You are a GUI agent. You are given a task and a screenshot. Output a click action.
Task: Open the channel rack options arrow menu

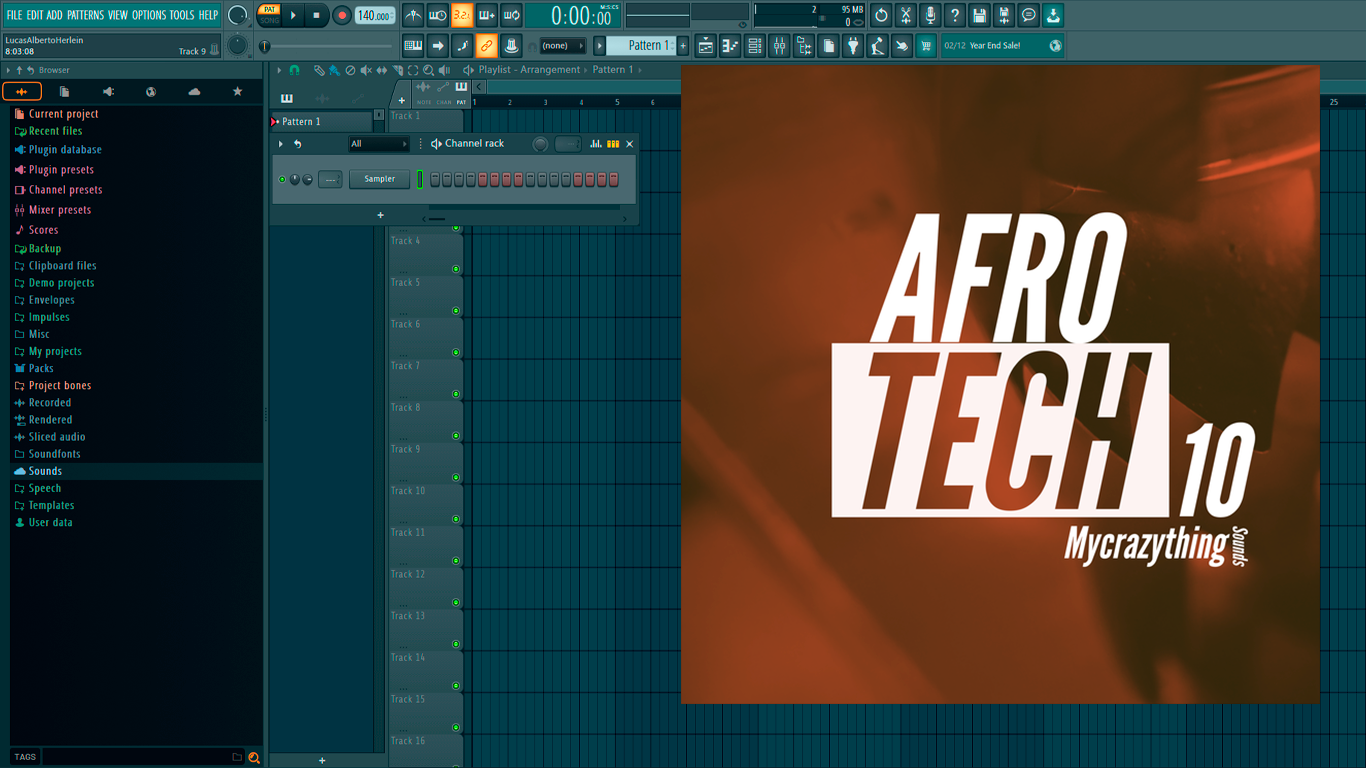pos(281,144)
